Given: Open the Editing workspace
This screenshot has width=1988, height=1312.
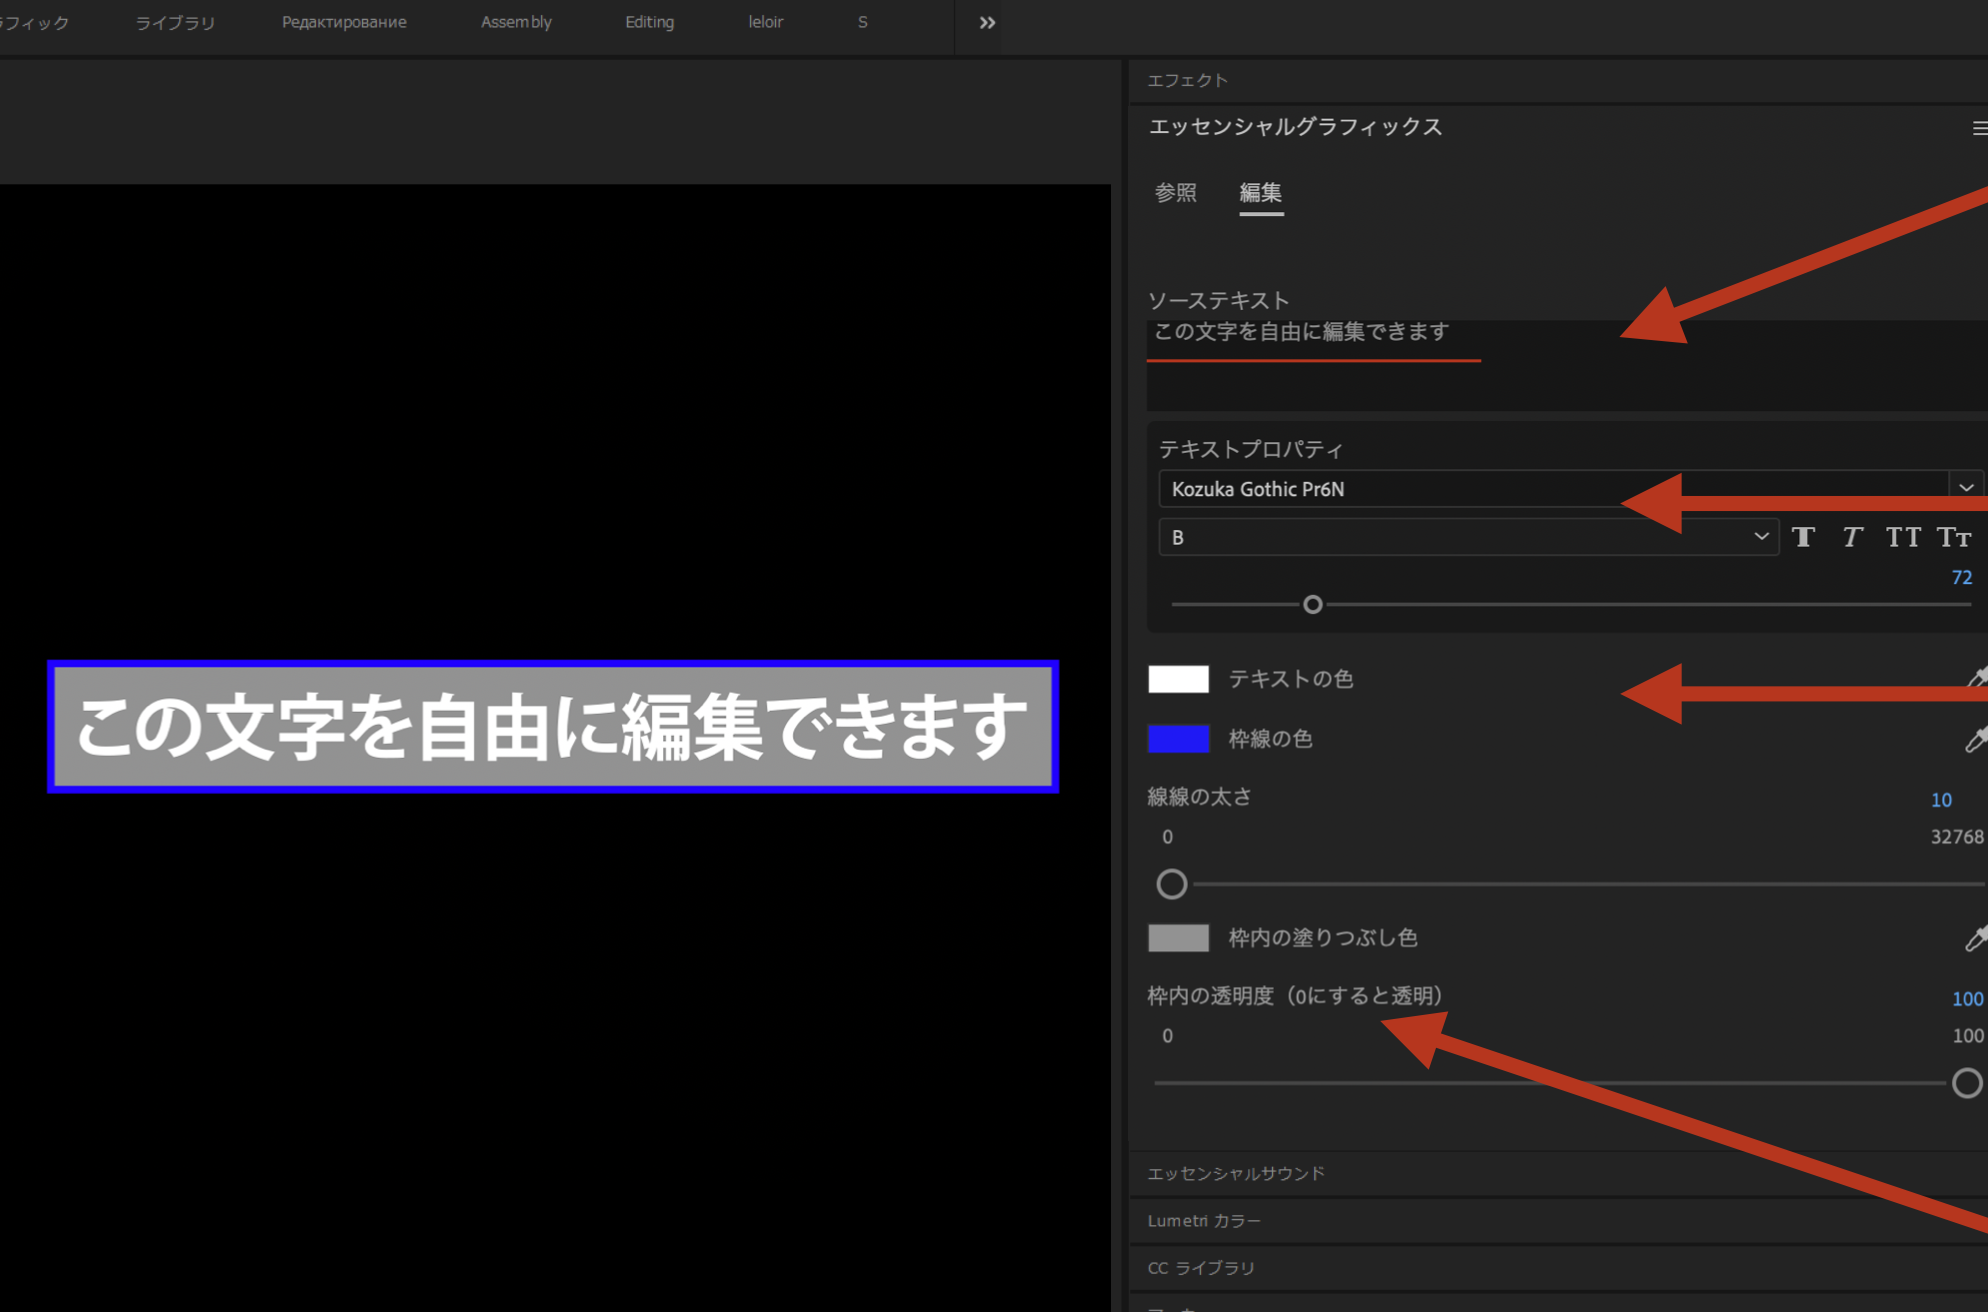Looking at the screenshot, I should 650,22.
